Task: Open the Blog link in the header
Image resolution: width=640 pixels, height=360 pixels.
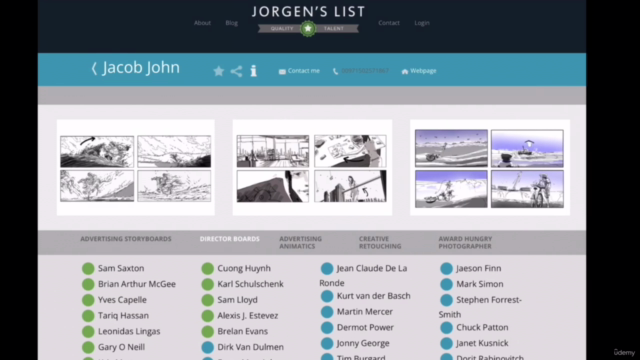Action: [231, 23]
